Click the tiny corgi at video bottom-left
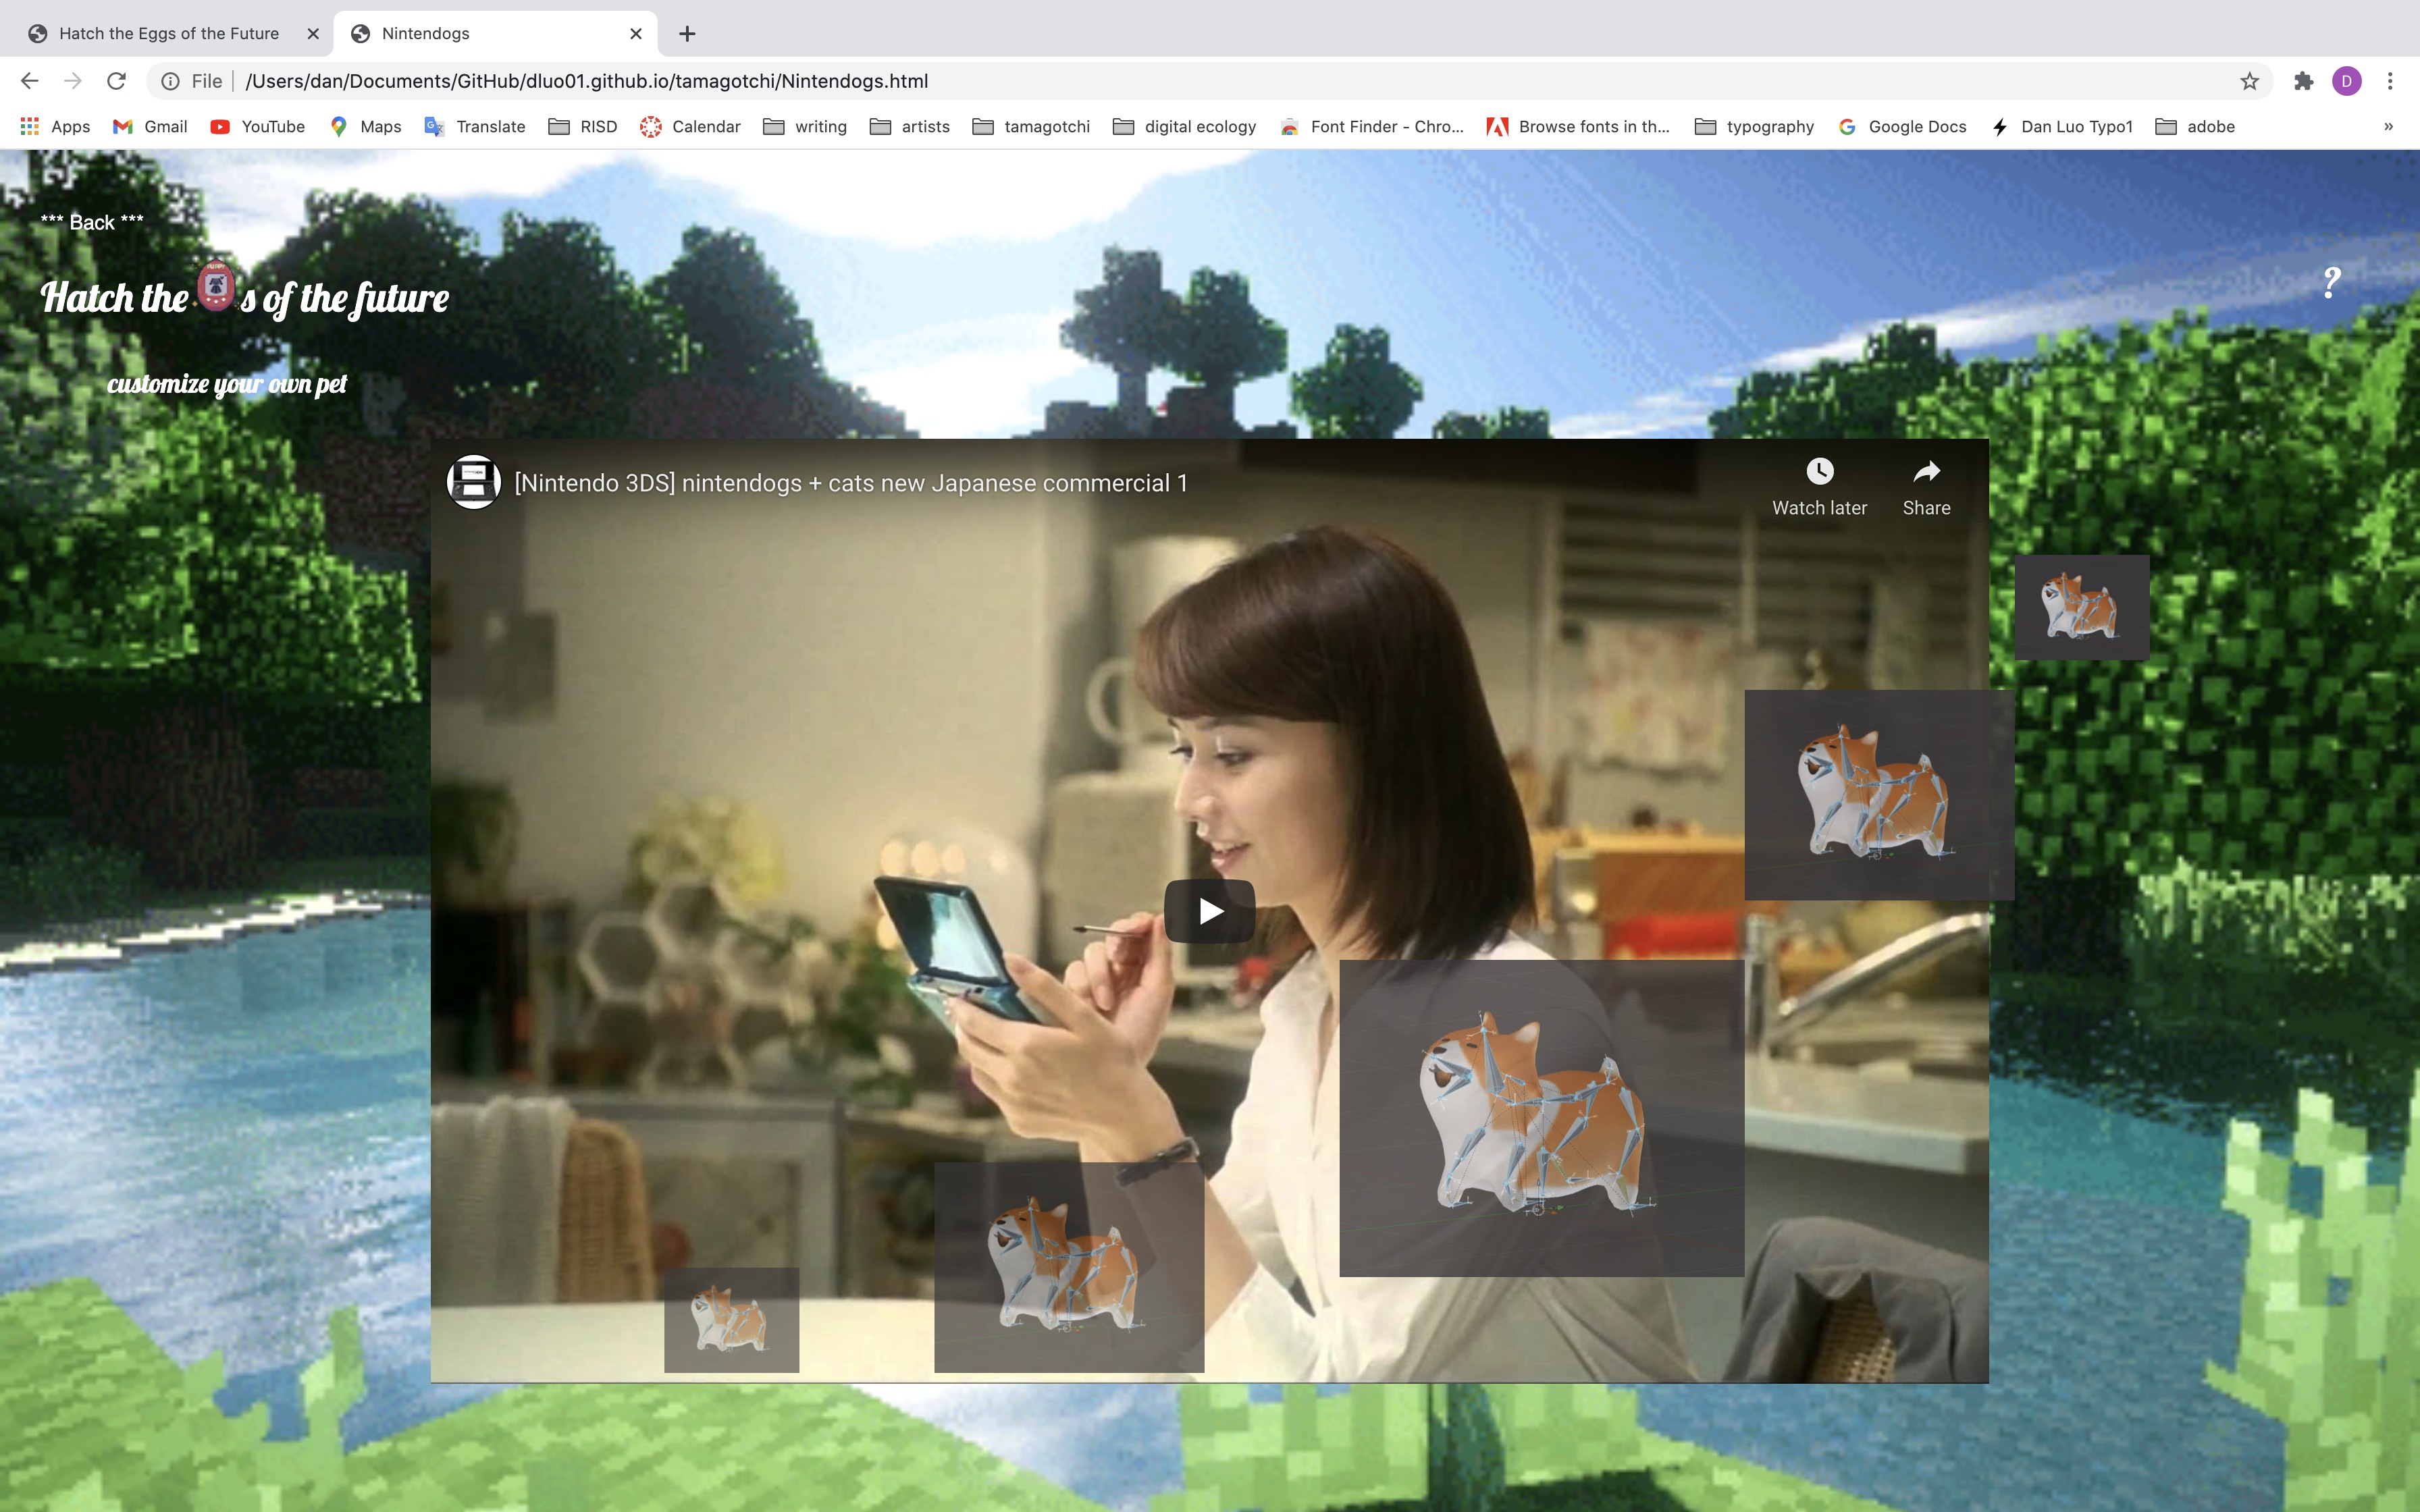Image resolution: width=2420 pixels, height=1512 pixels. tap(731, 1320)
